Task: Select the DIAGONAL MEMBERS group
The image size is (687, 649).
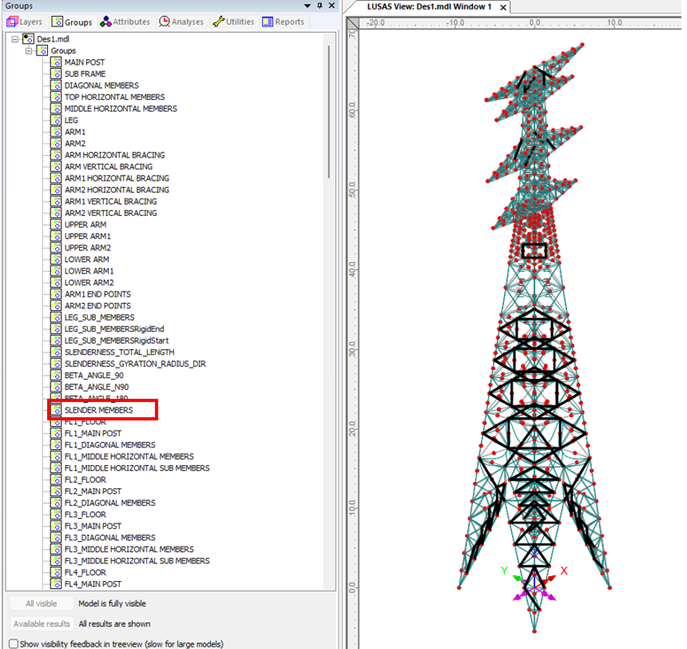Action: click(x=101, y=85)
